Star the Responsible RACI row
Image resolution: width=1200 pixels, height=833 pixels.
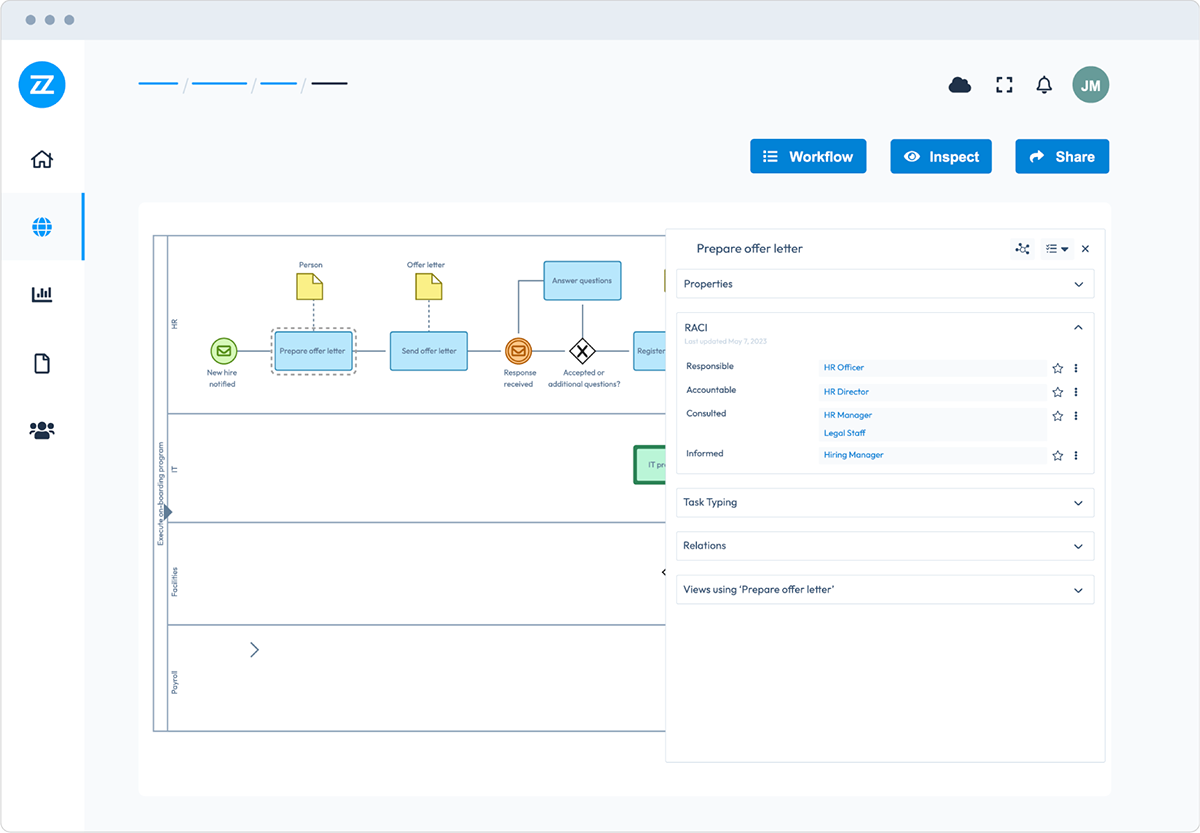1057,368
